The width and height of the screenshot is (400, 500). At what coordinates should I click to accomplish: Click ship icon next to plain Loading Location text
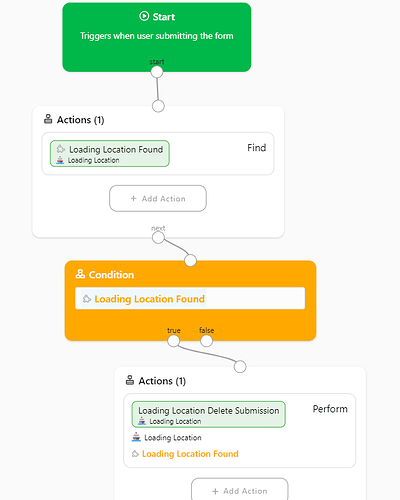(136, 437)
